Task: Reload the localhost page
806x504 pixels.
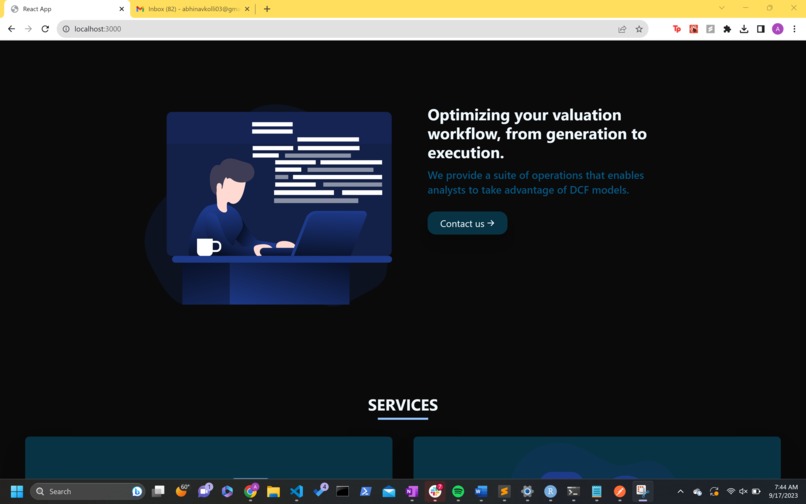Action: (45, 29)
